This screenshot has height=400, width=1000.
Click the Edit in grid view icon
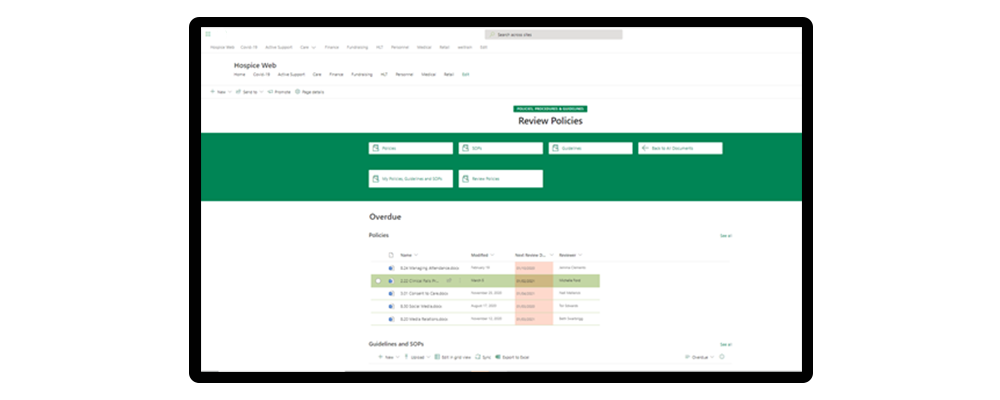coord(437,357)
